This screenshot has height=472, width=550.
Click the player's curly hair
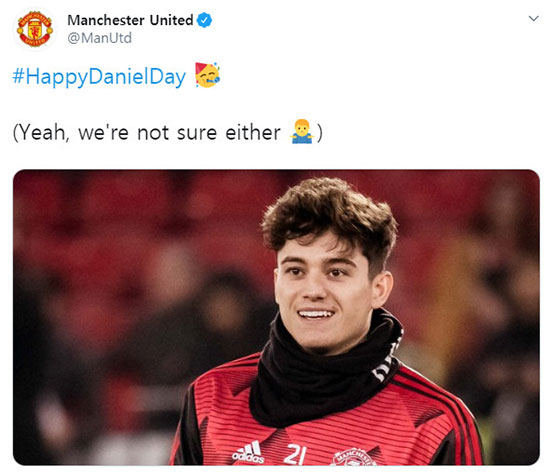[x=328, y=214]
